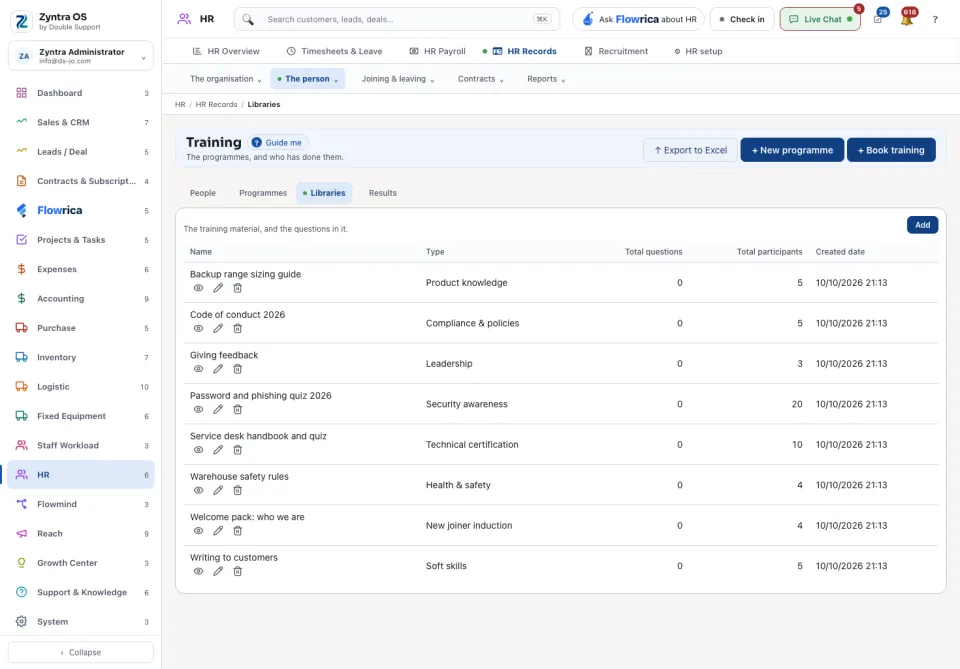View Service desk handbook eye icon

[198, 450]
